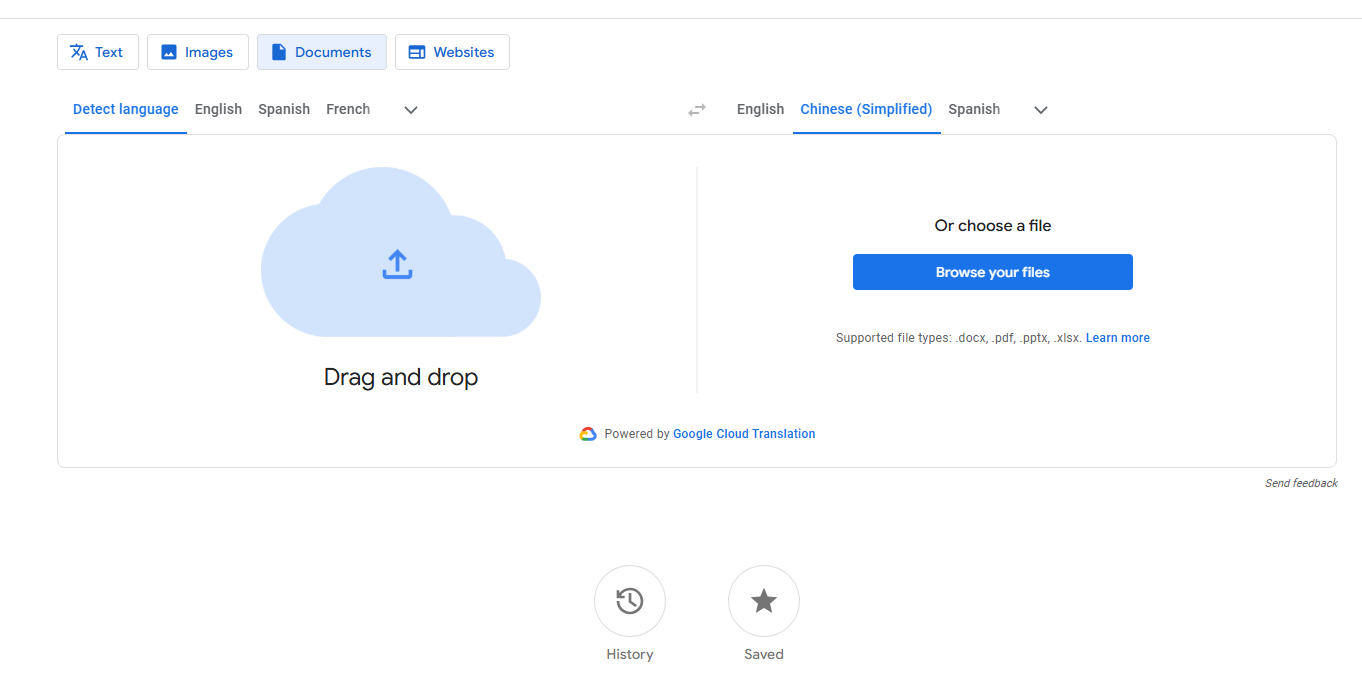The height and width of the screenshot is (675, 1362).
Task: Open Saved translations star icon
Action: 763,601
